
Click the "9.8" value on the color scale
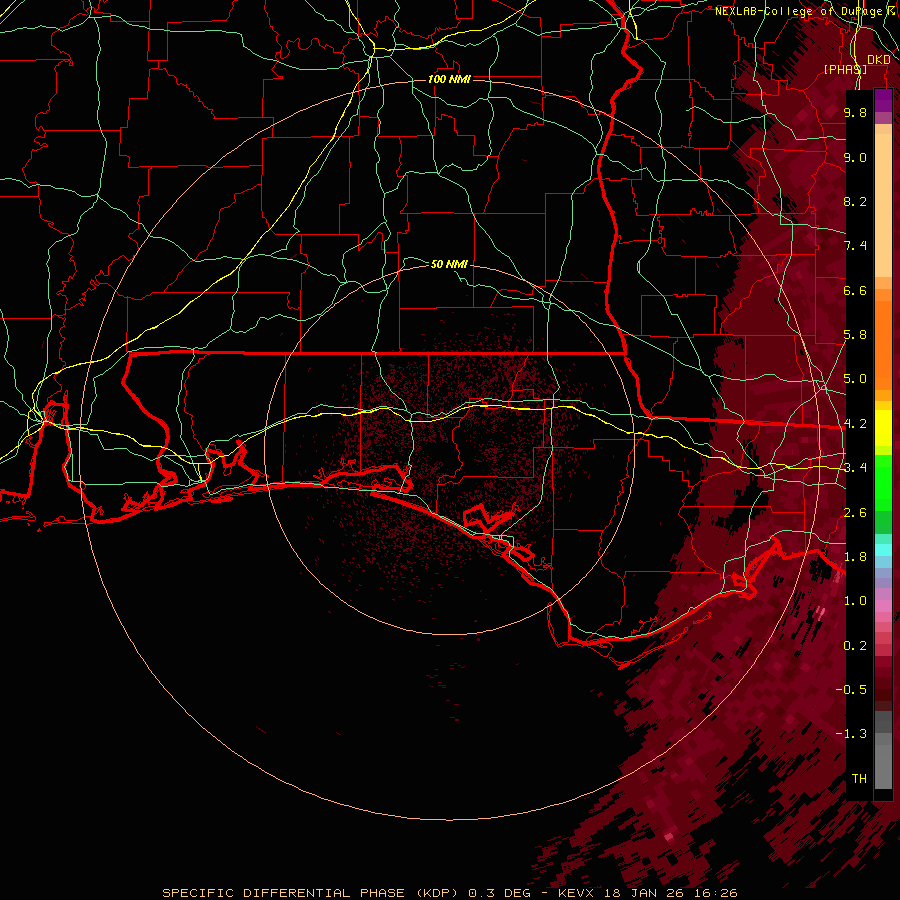855,112
